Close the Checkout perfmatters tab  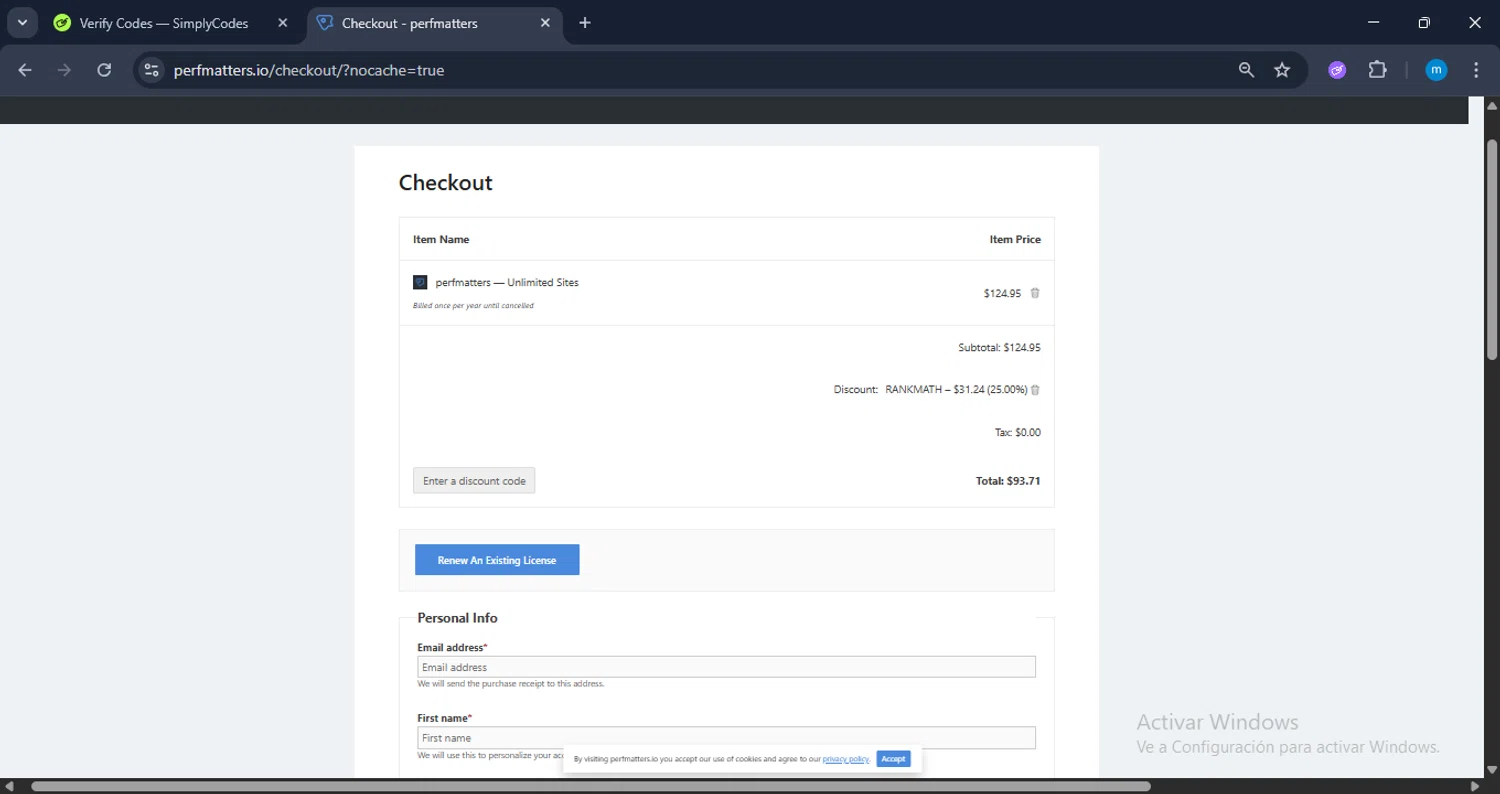pyautogui.click(x=545, y=23)
